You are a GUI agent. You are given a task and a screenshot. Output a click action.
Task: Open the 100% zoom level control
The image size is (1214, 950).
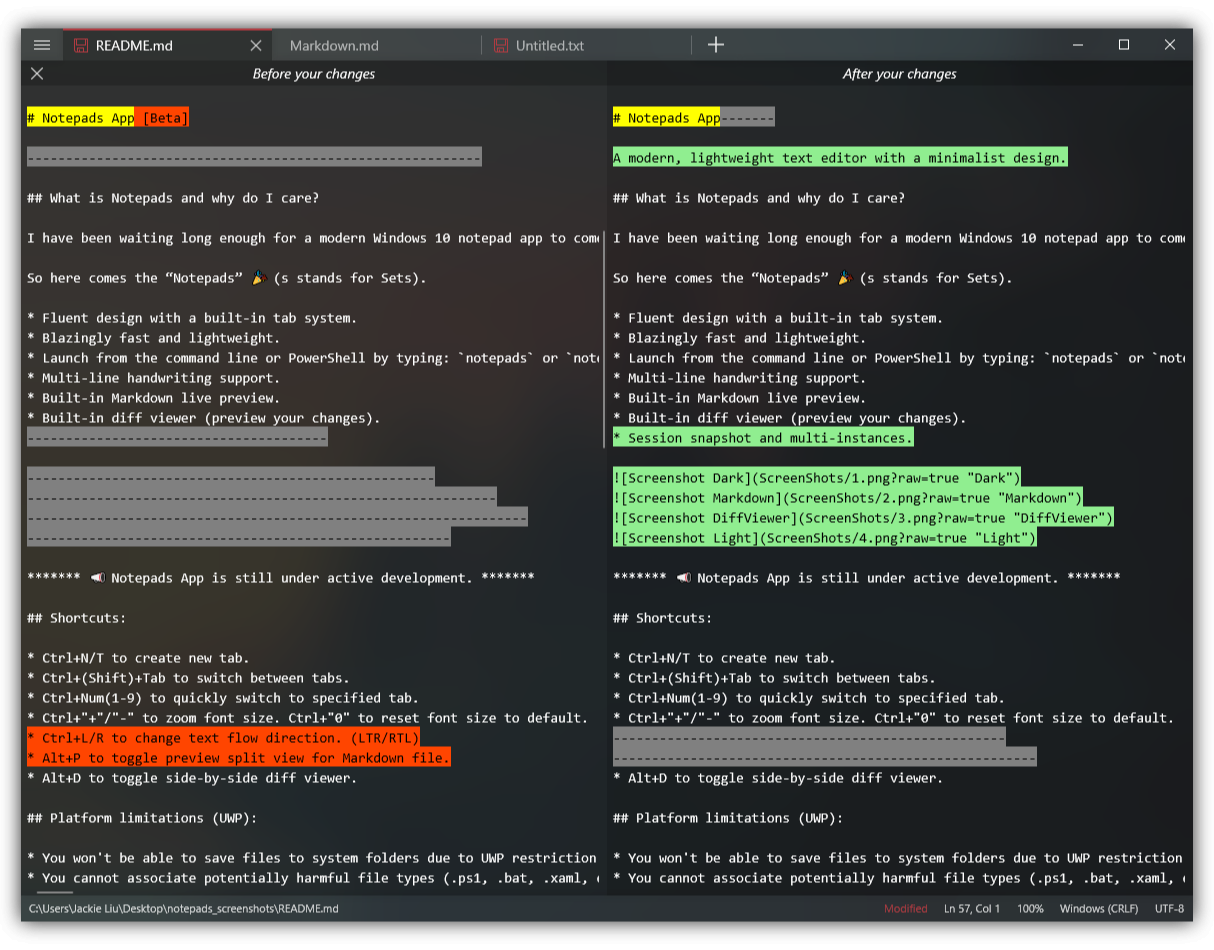pyautogui.click(x=1030, y=909)
